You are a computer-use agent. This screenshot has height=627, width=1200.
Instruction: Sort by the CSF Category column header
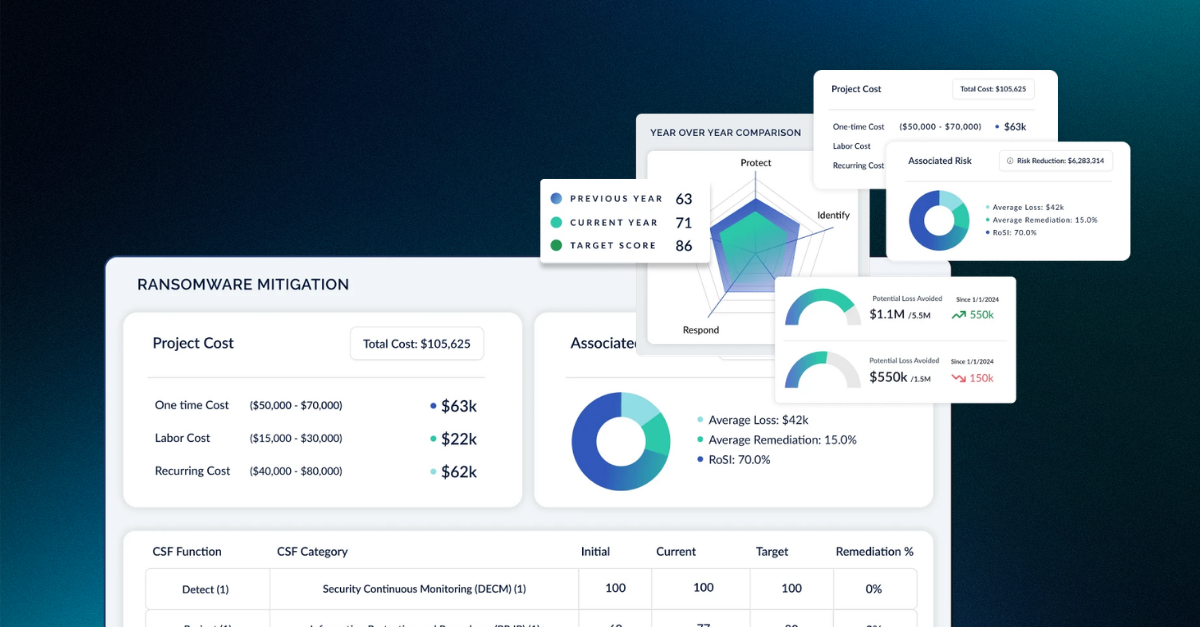pyautogui.click(x=312, y=552)
